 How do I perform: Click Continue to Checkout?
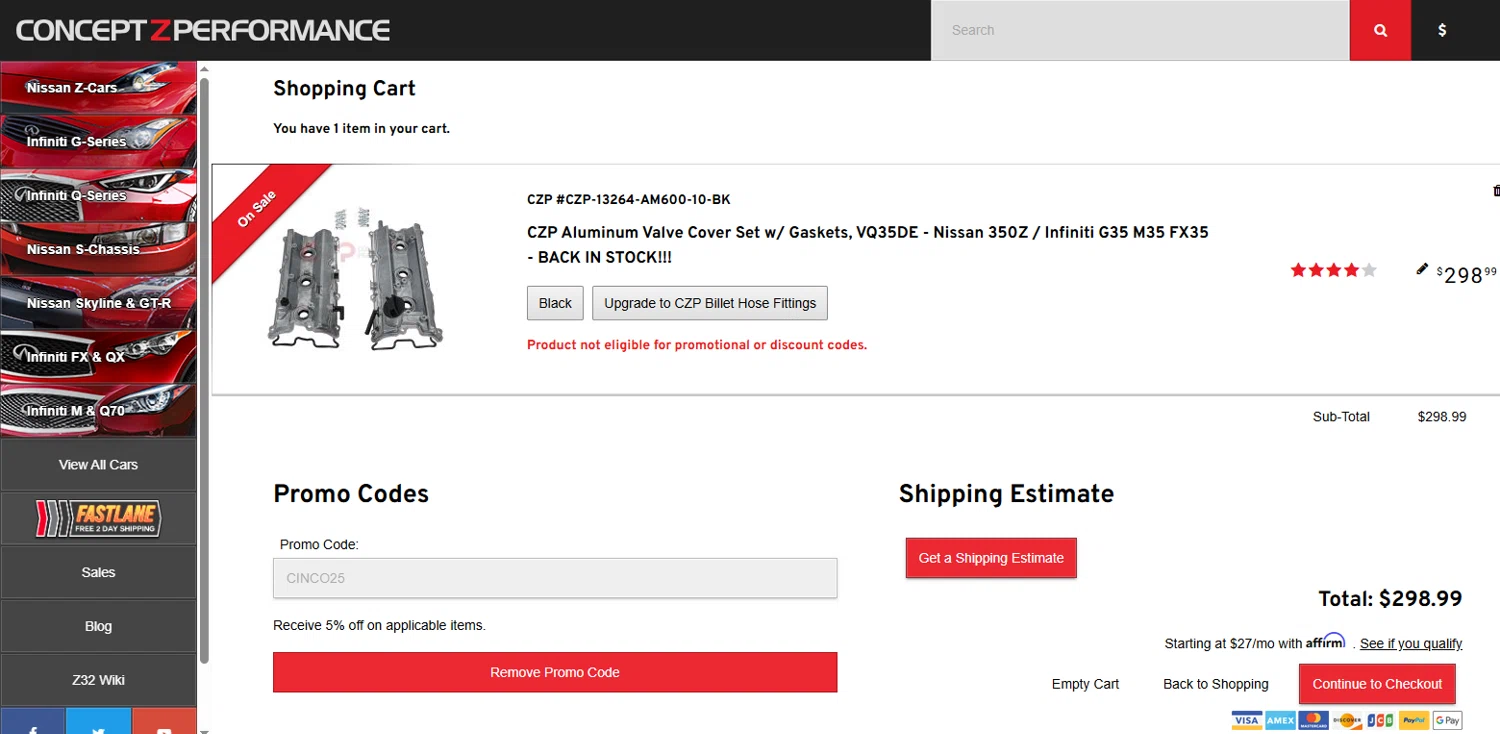click(1377, 684)
